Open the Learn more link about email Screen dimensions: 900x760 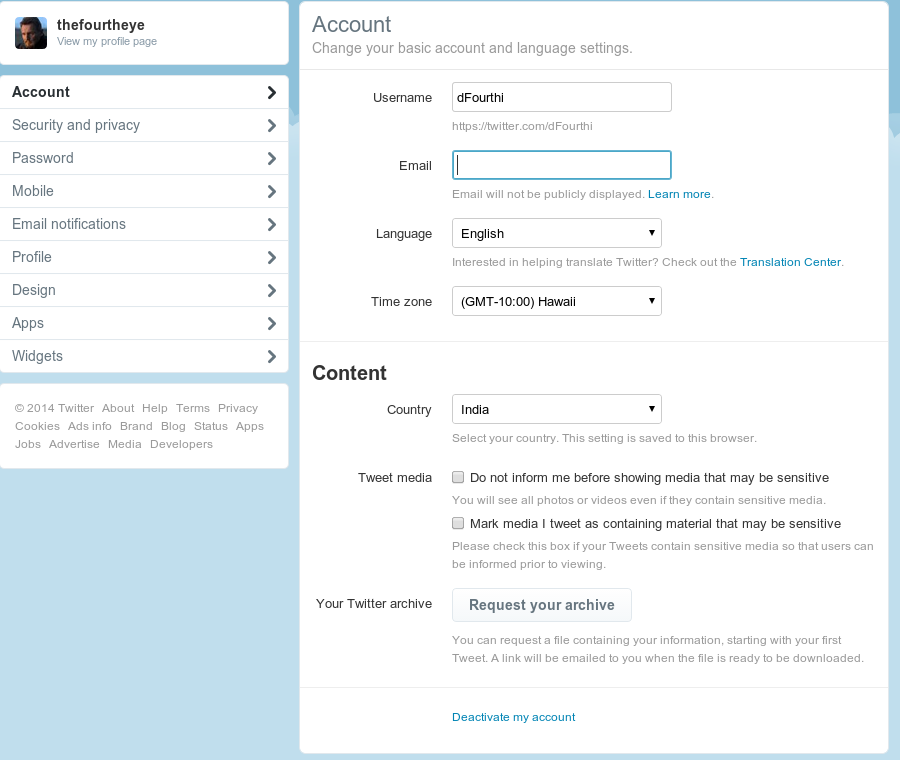point(679,194)
